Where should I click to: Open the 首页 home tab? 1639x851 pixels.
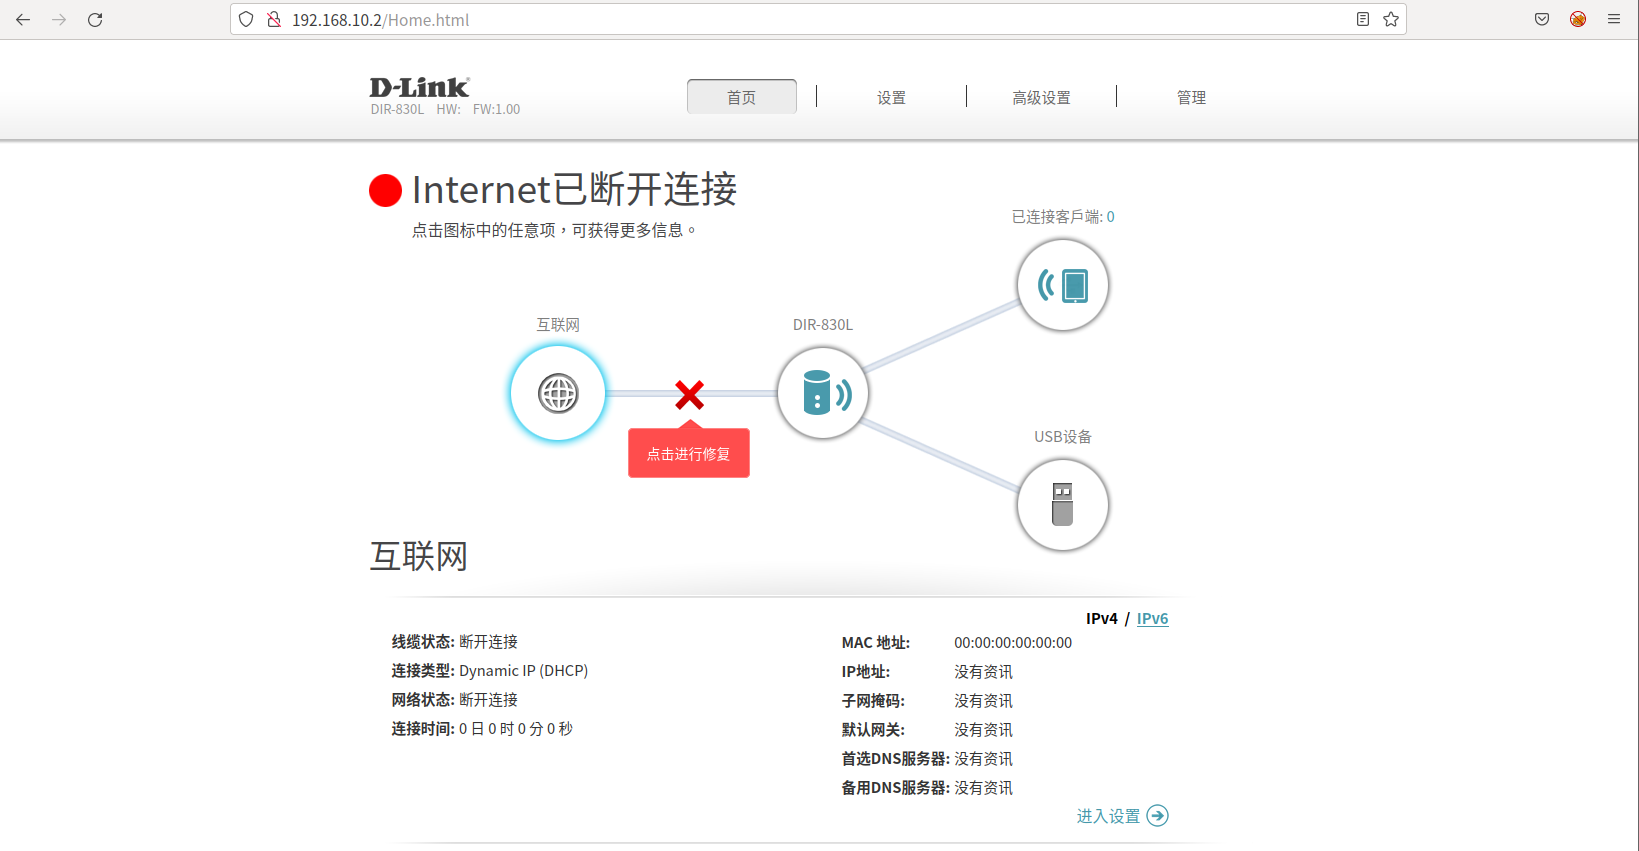pos(741,97)
